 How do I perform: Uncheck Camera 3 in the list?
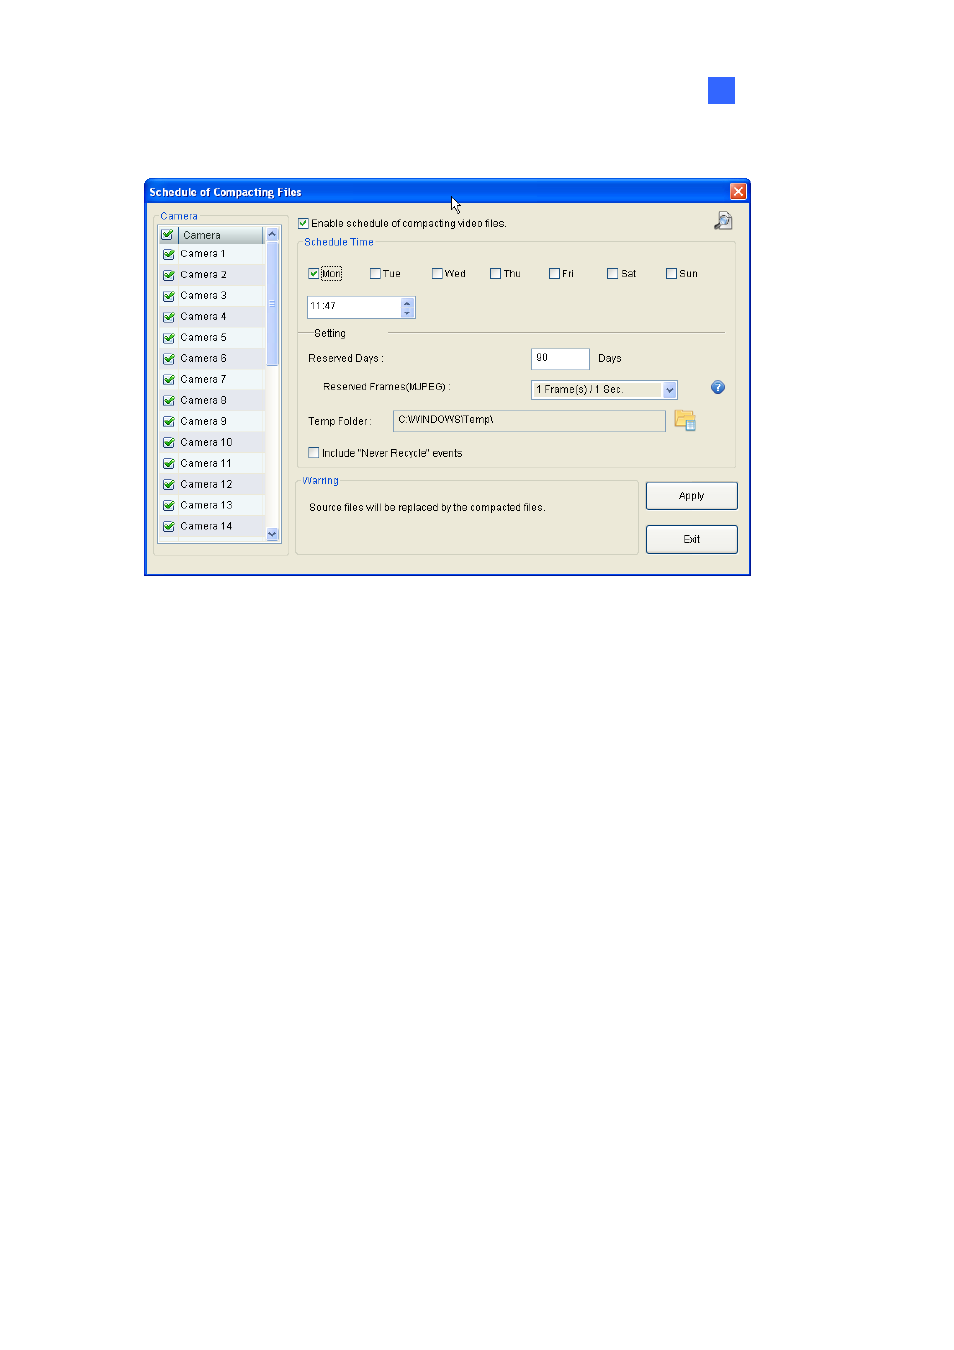pos(169,297)
